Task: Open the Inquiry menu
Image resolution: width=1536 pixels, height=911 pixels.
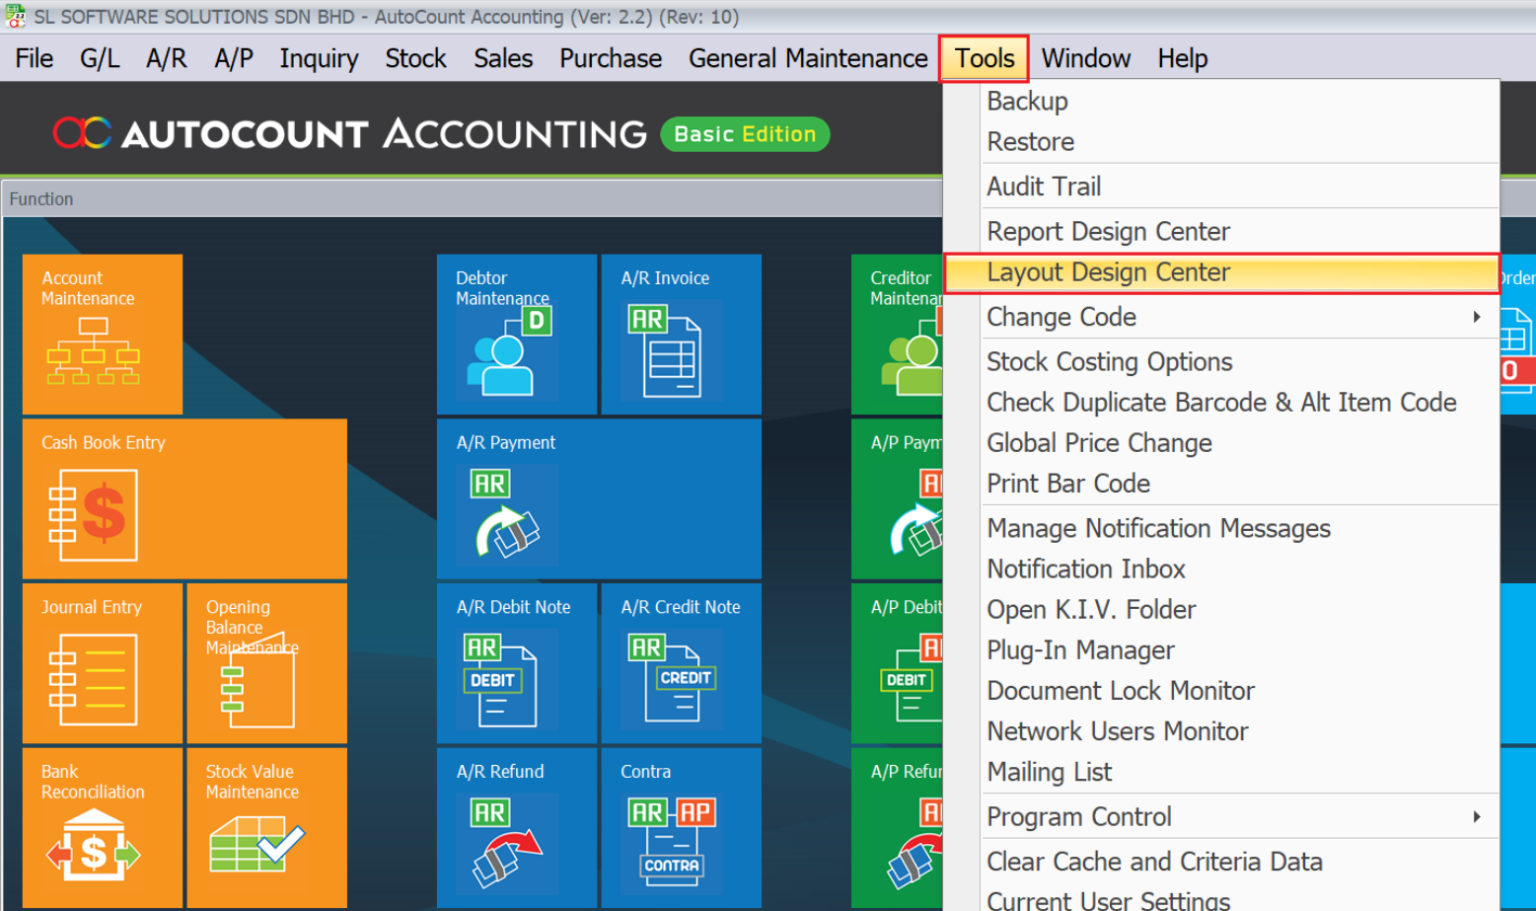Action: tap(319, 58)
